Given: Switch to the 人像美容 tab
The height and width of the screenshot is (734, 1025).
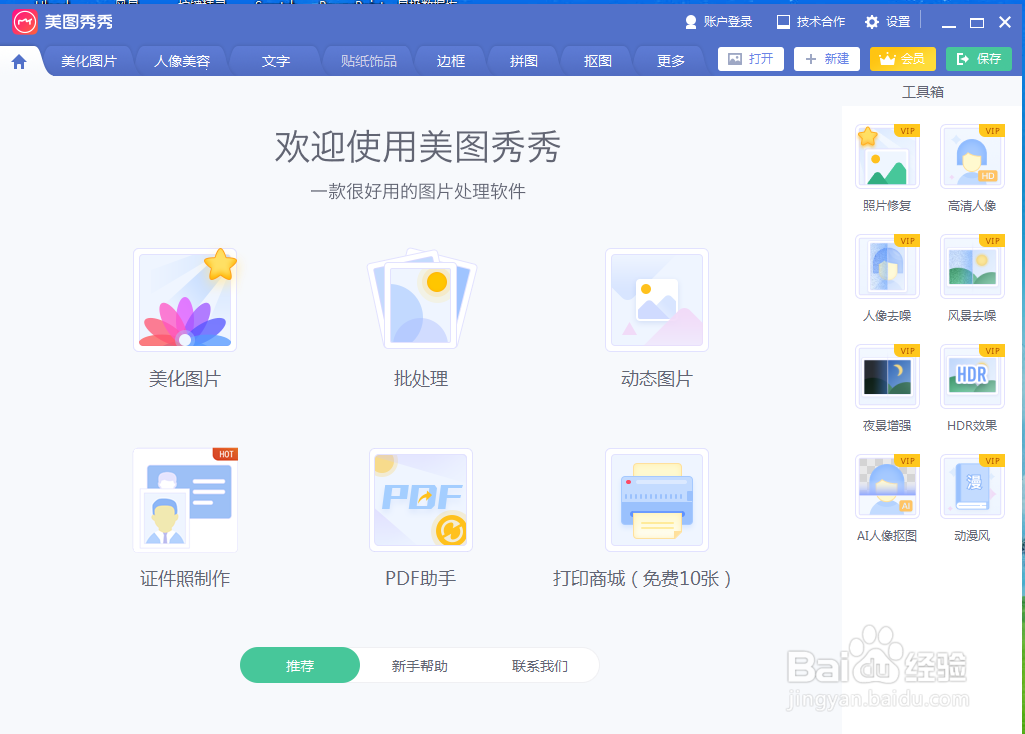Looking at the screenshot, I should tap(182, 61).
